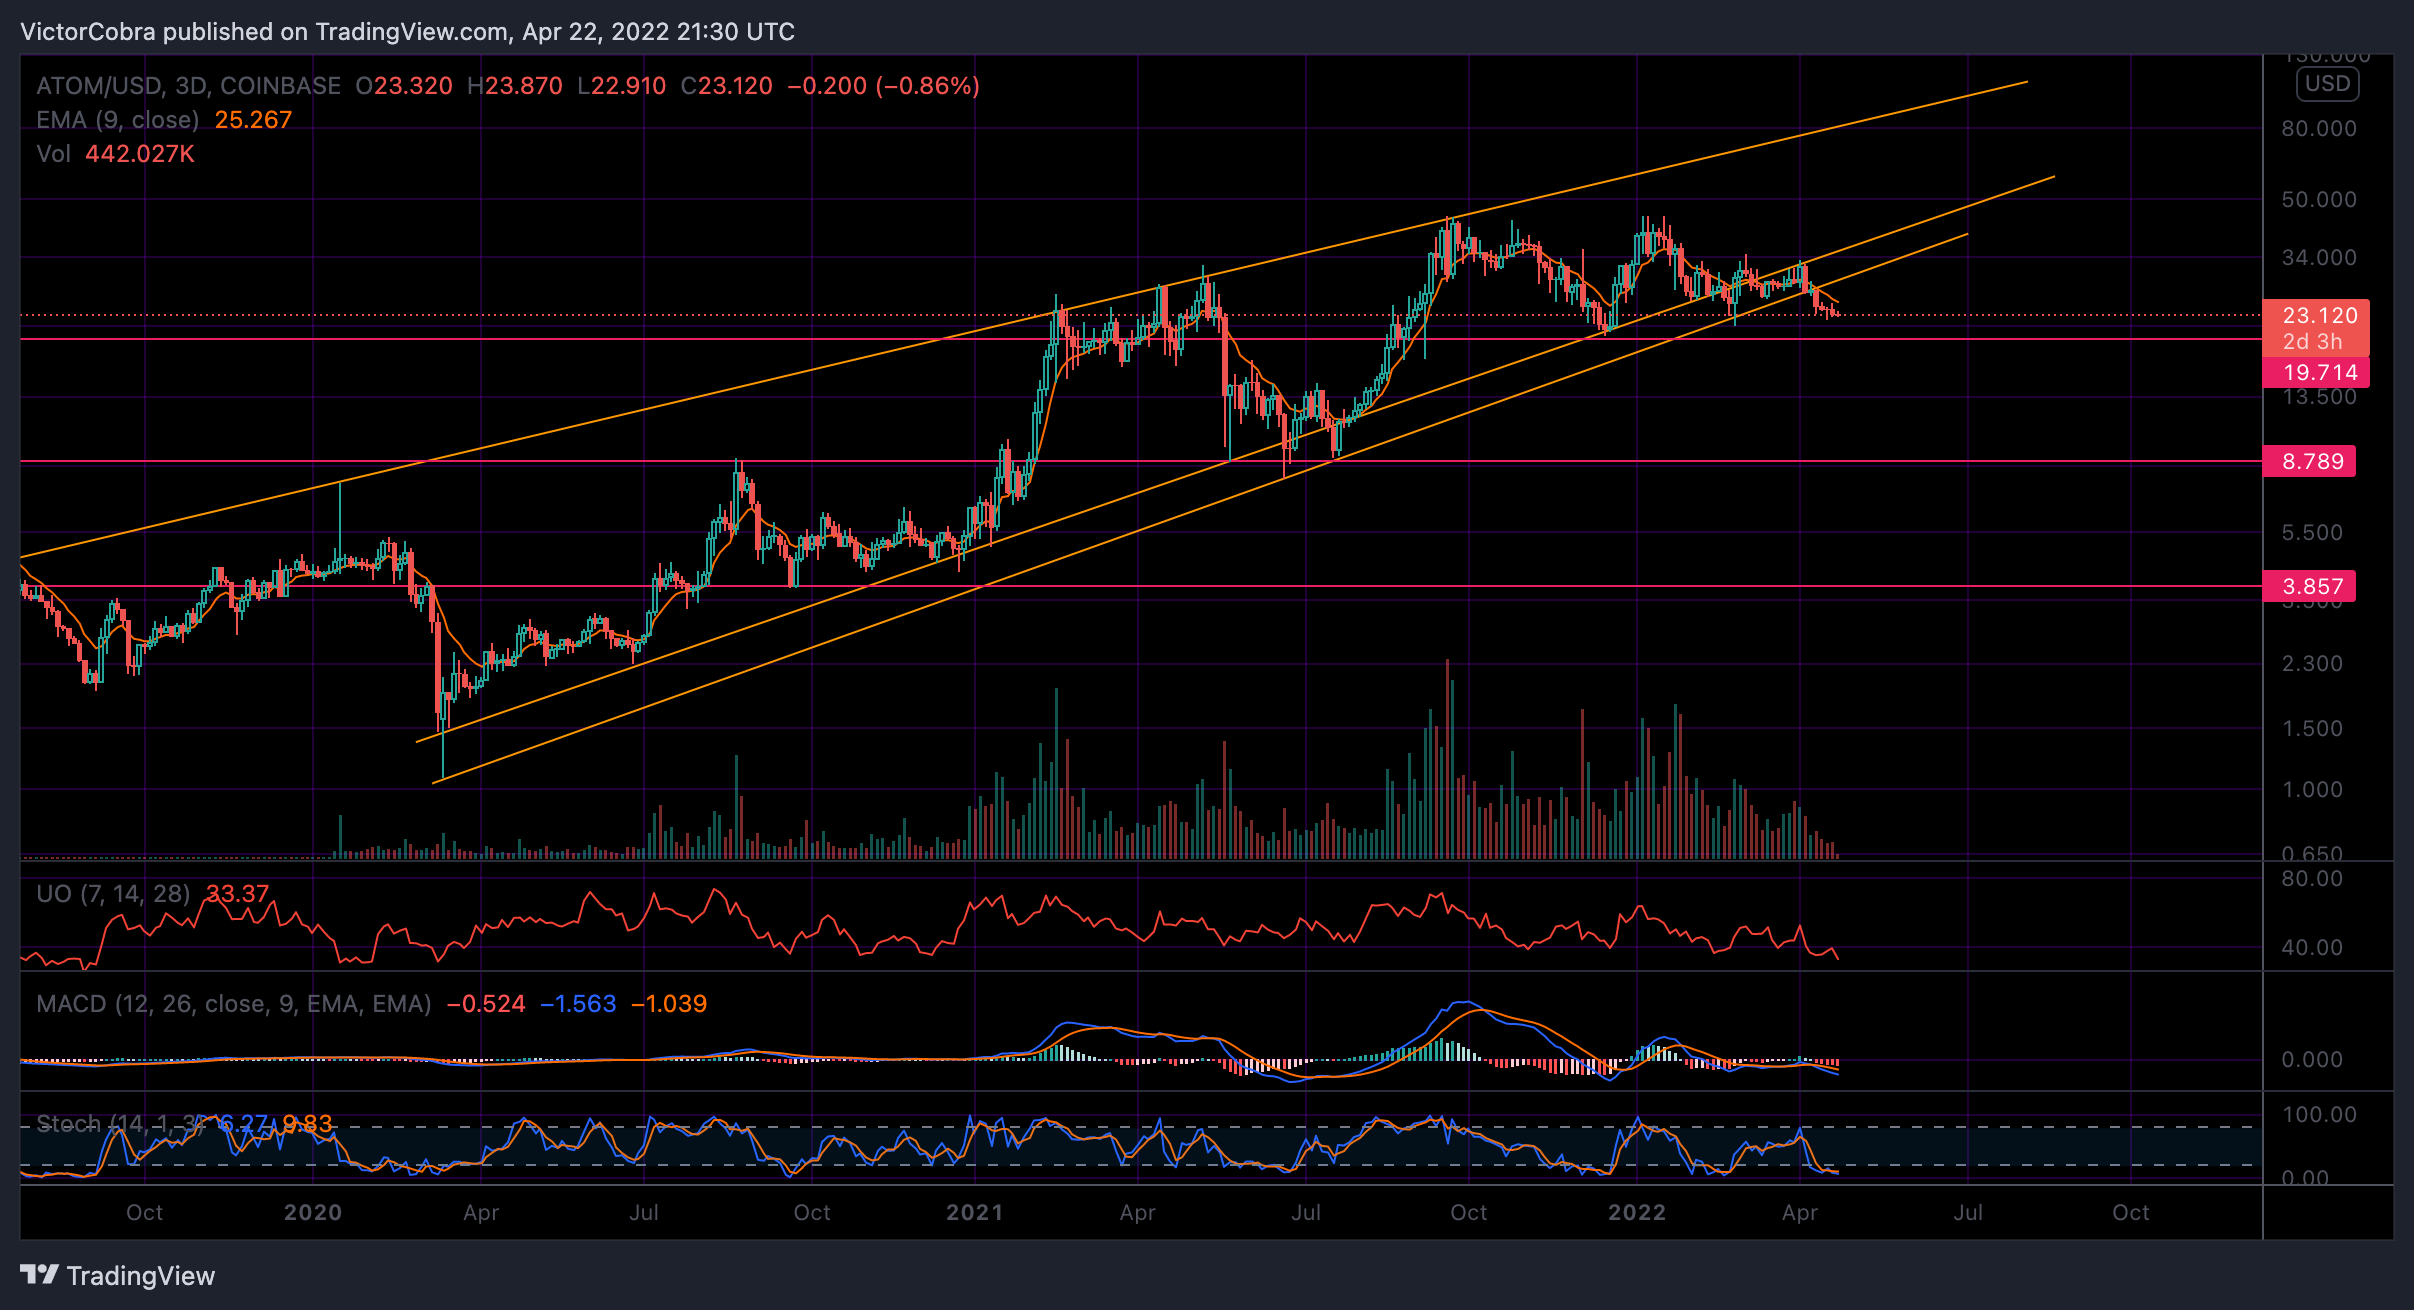Image resolution: width=2414 pixels, height=1310 pixels.
Task: Click the Stoch indicator label
Action: (x=120, y=1124)
